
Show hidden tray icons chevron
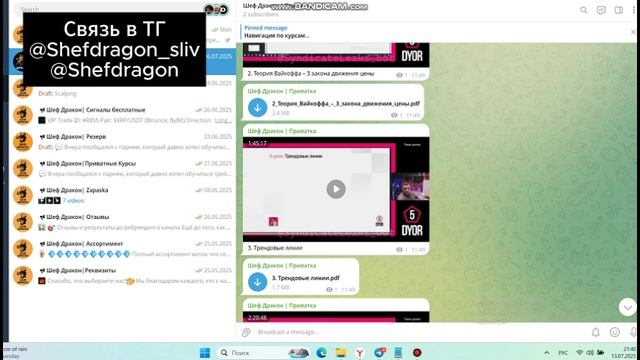(547, 353)
